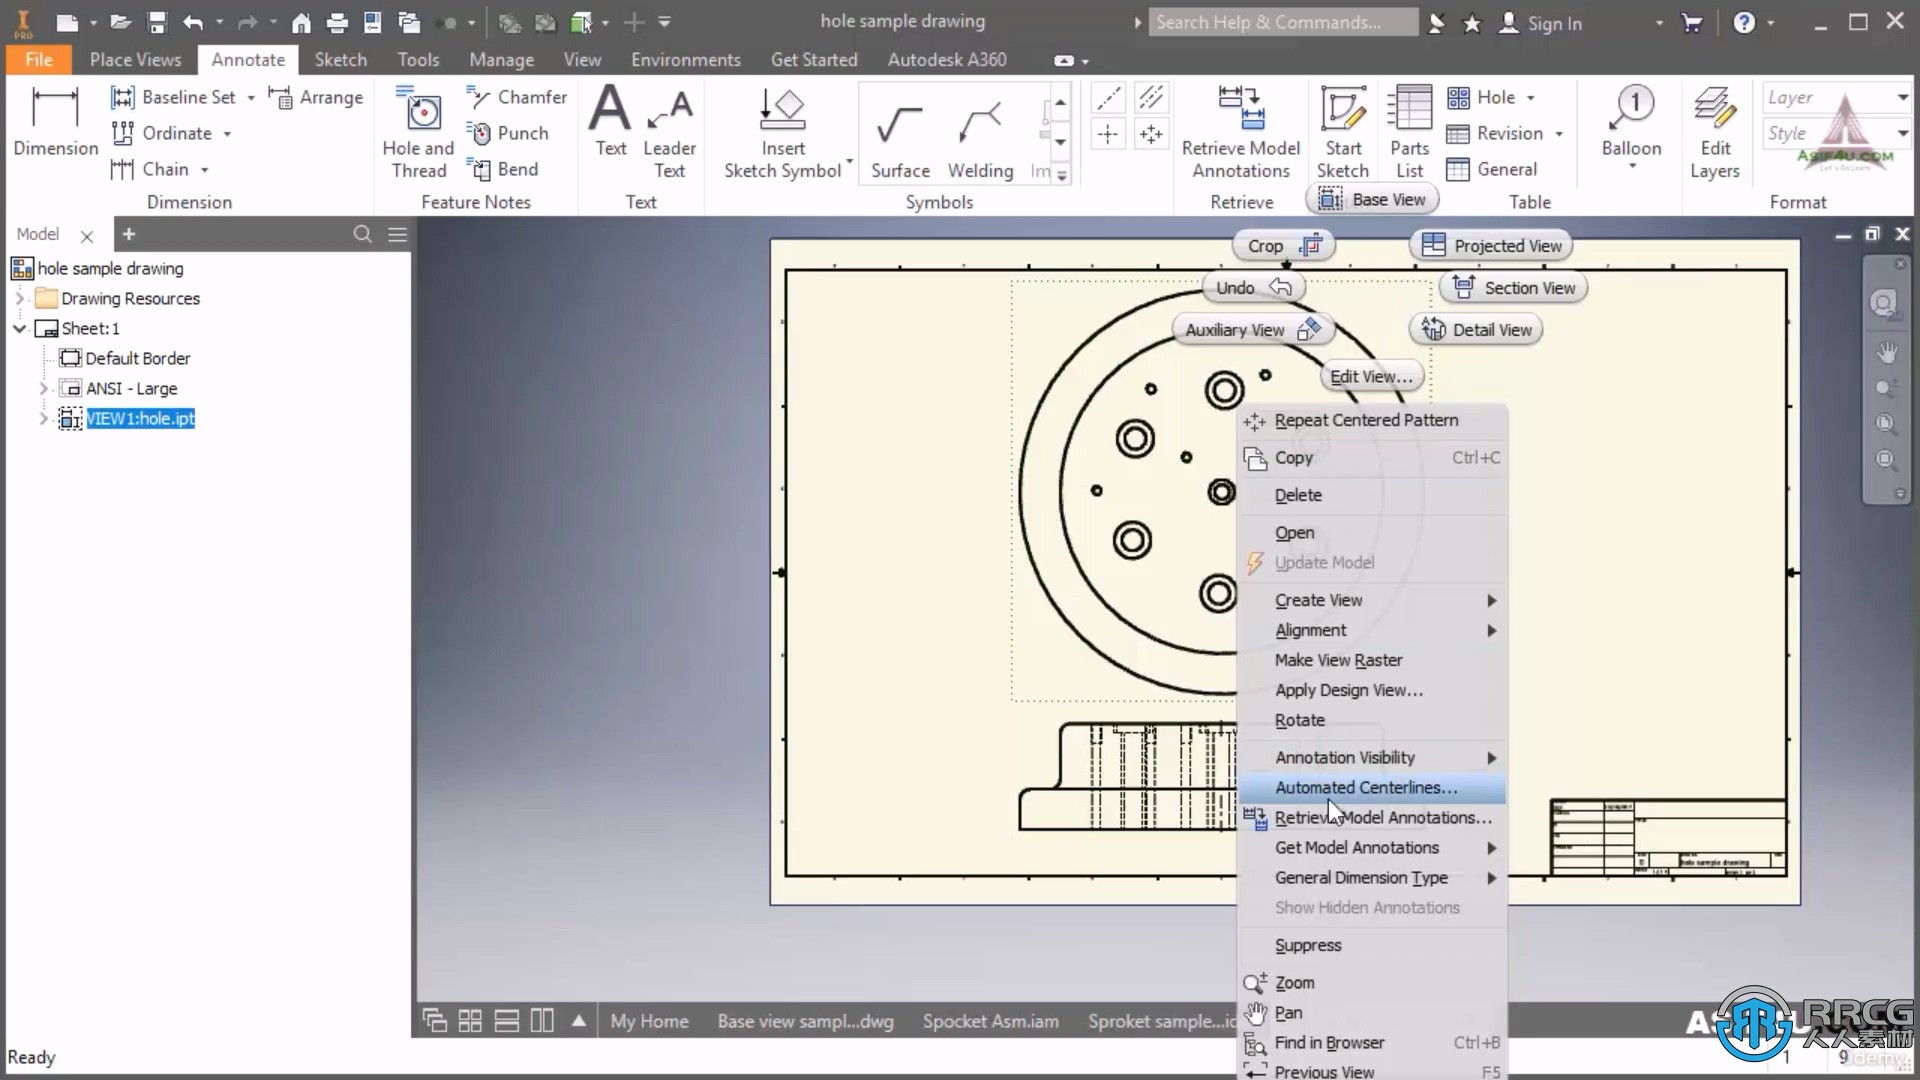This screenshot has height=1080, width=1920.
Task: Click the Save icon in quick access toolbar
Action: [157, 22]
